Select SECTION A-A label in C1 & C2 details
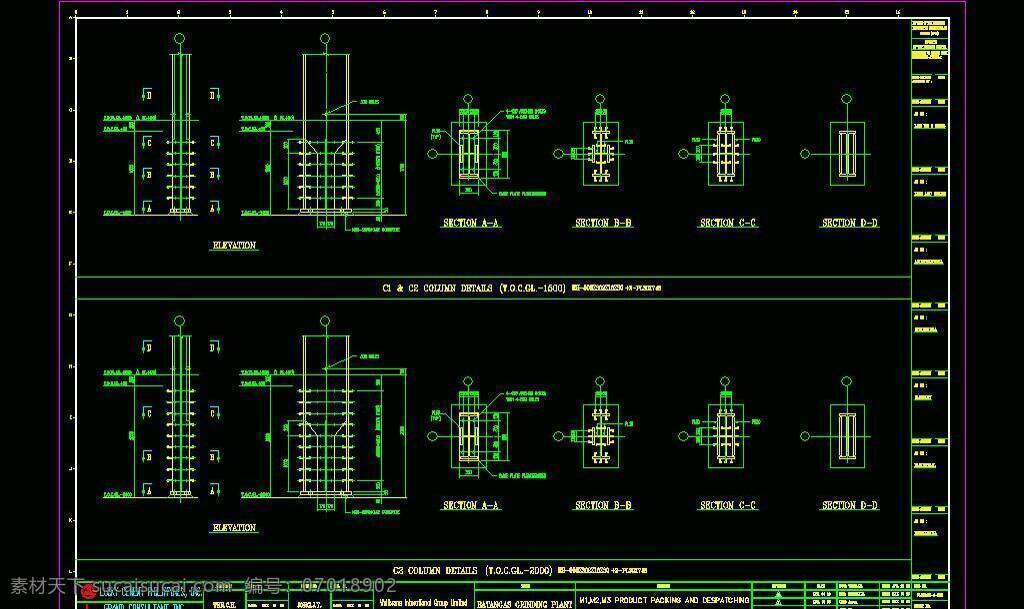 tap(471, 223)
